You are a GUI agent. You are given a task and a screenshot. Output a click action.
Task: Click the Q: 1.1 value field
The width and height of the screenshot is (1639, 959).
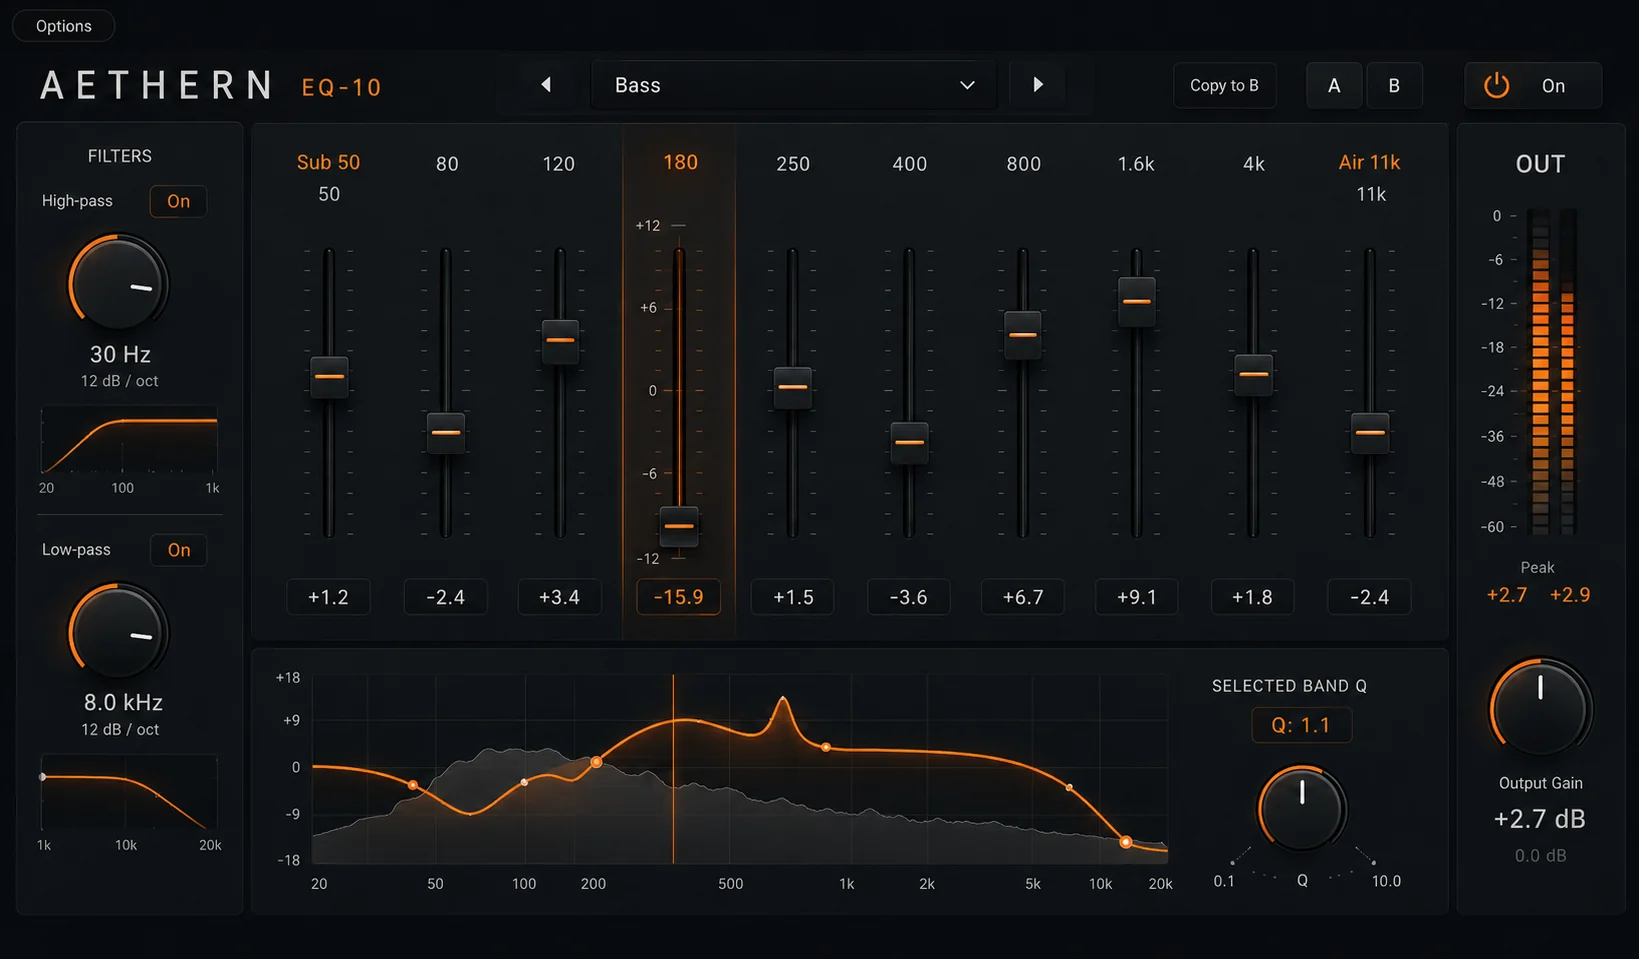click(1301, 725)
